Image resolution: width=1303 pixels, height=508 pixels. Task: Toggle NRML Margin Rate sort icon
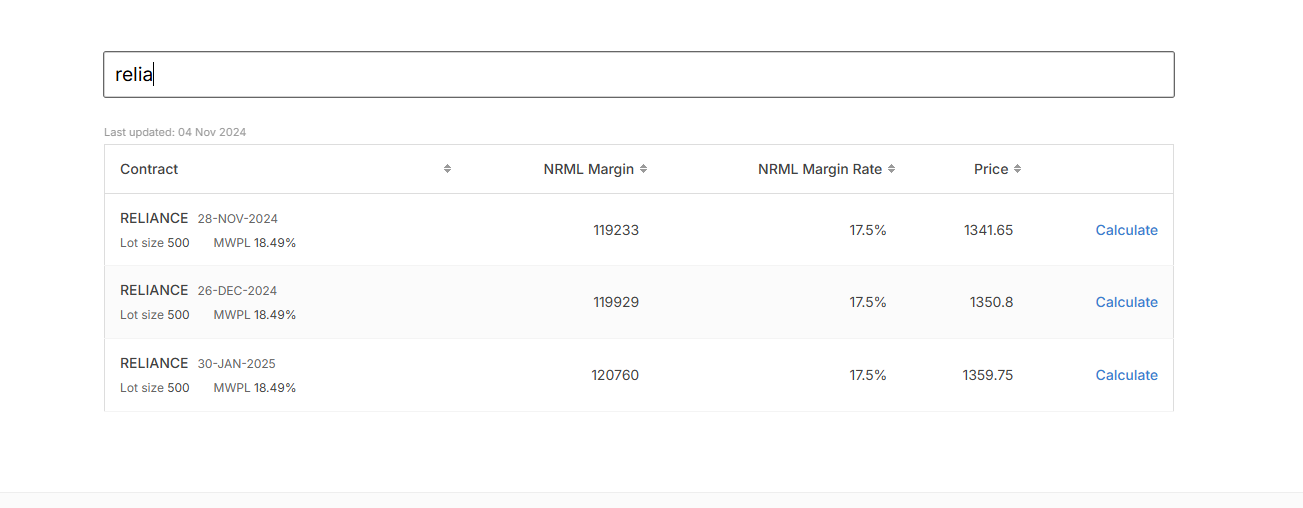(x=891, y=169)
